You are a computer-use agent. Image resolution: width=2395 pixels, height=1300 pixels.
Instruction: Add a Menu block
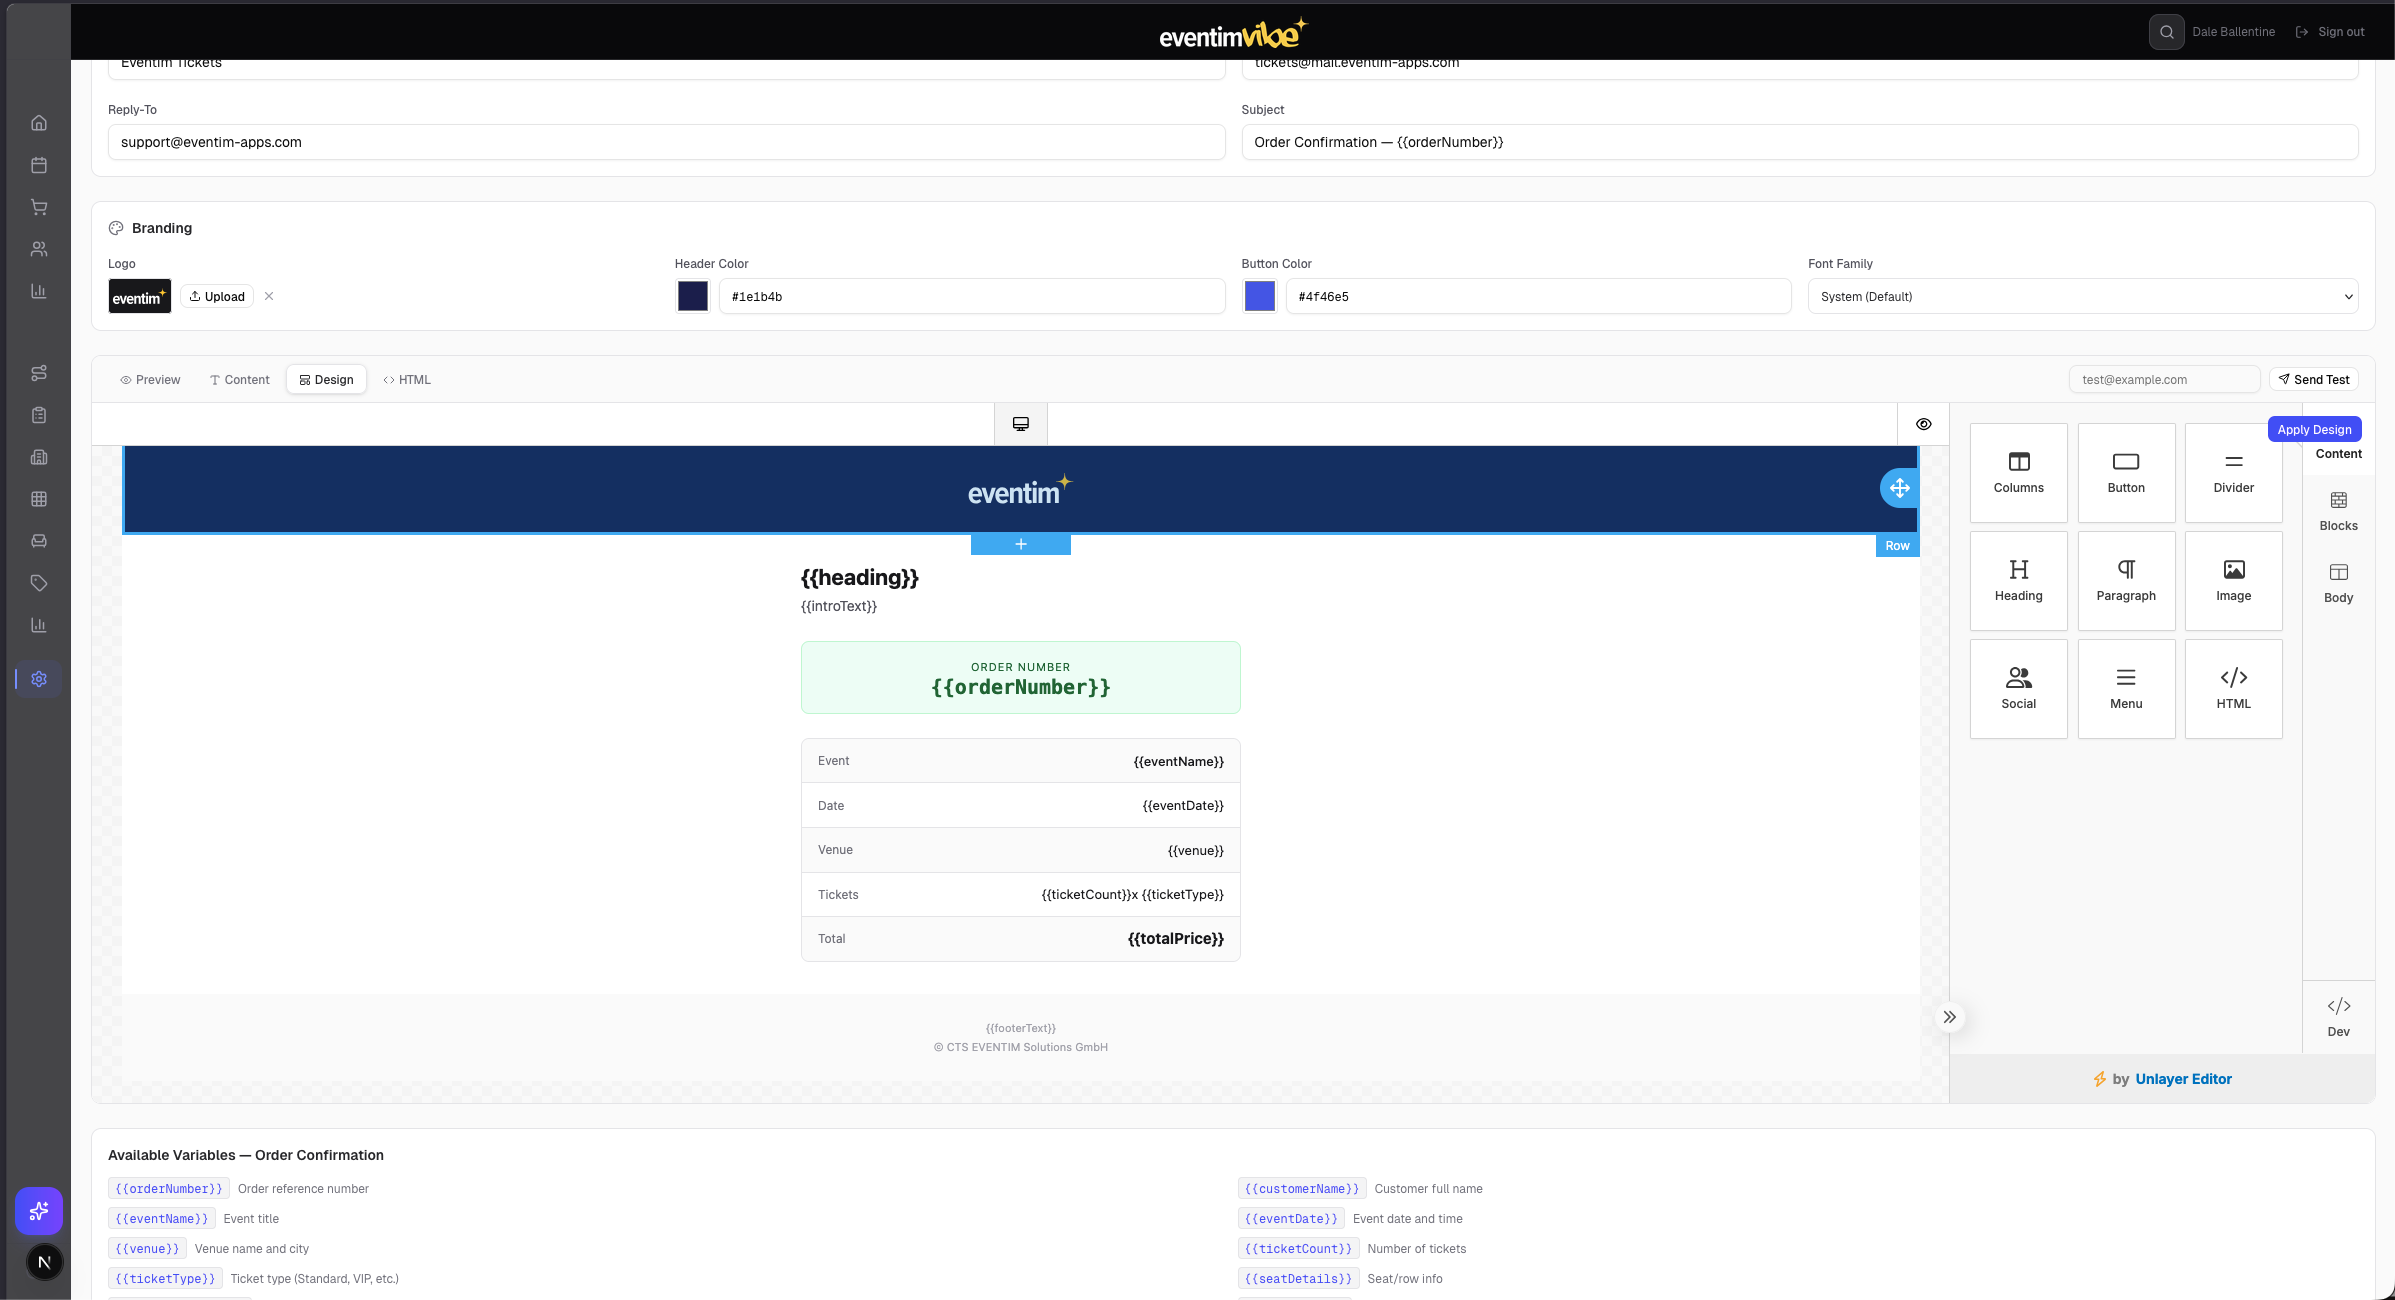click(2126, 689)
